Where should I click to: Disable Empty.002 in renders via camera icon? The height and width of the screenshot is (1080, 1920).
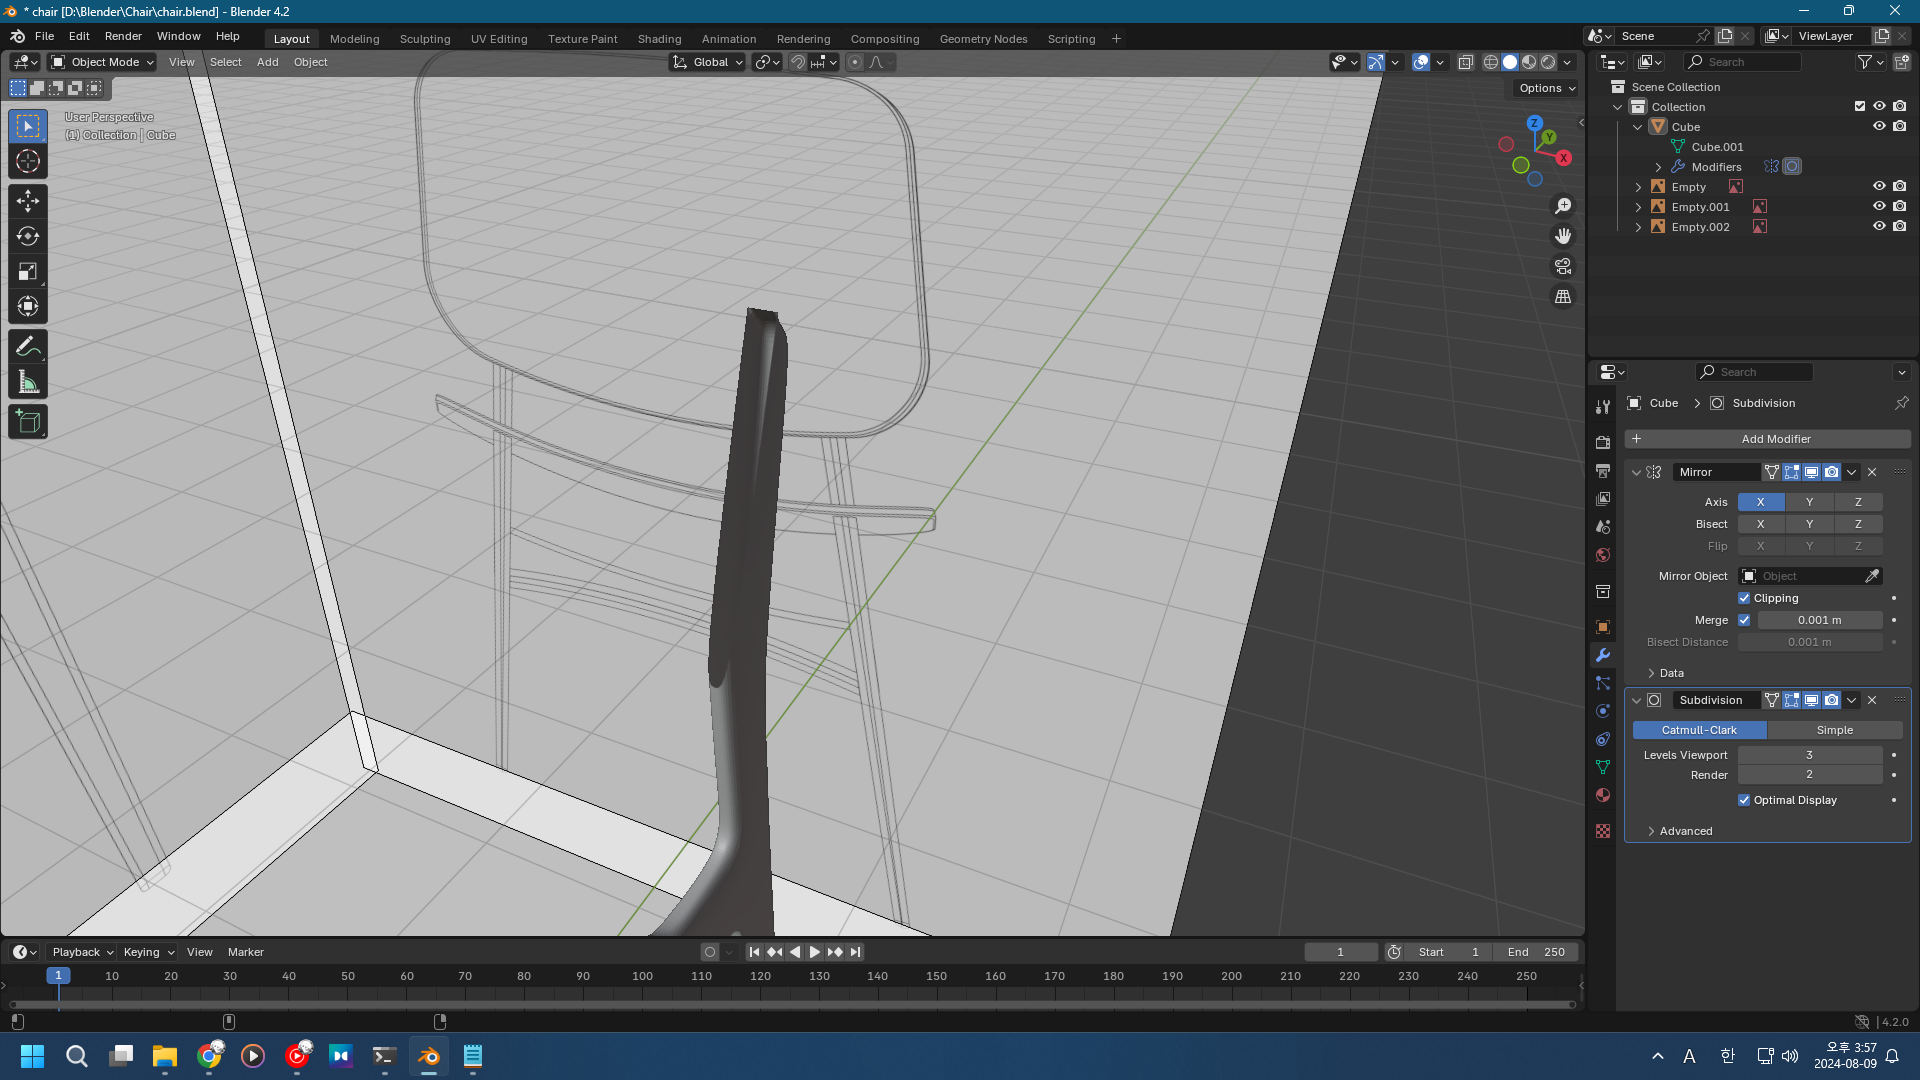tap(1899, 226)
